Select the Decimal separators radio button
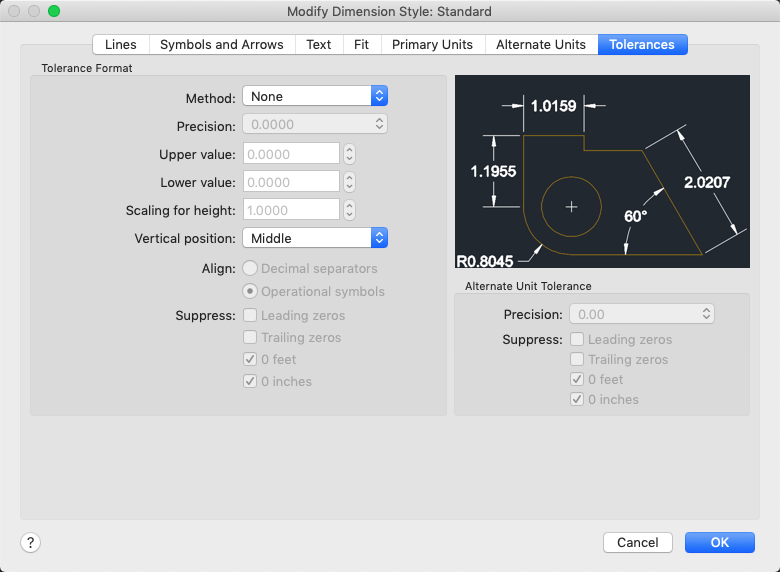The height and width of the screenshot is (572, 780). [250, 268]
